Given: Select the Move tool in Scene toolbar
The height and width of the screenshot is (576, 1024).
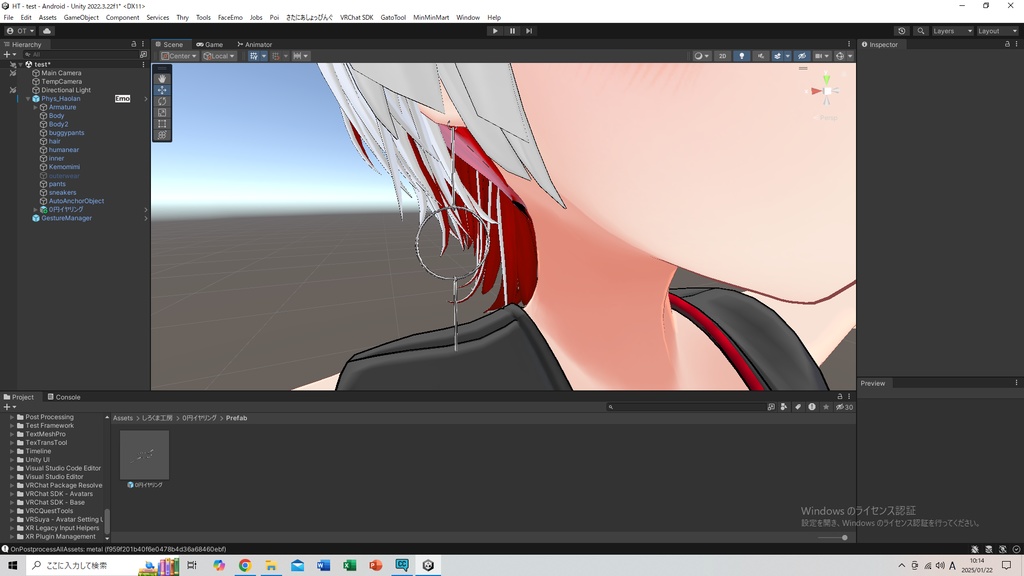Looking at the screenshot, I should tap(162, 89).
